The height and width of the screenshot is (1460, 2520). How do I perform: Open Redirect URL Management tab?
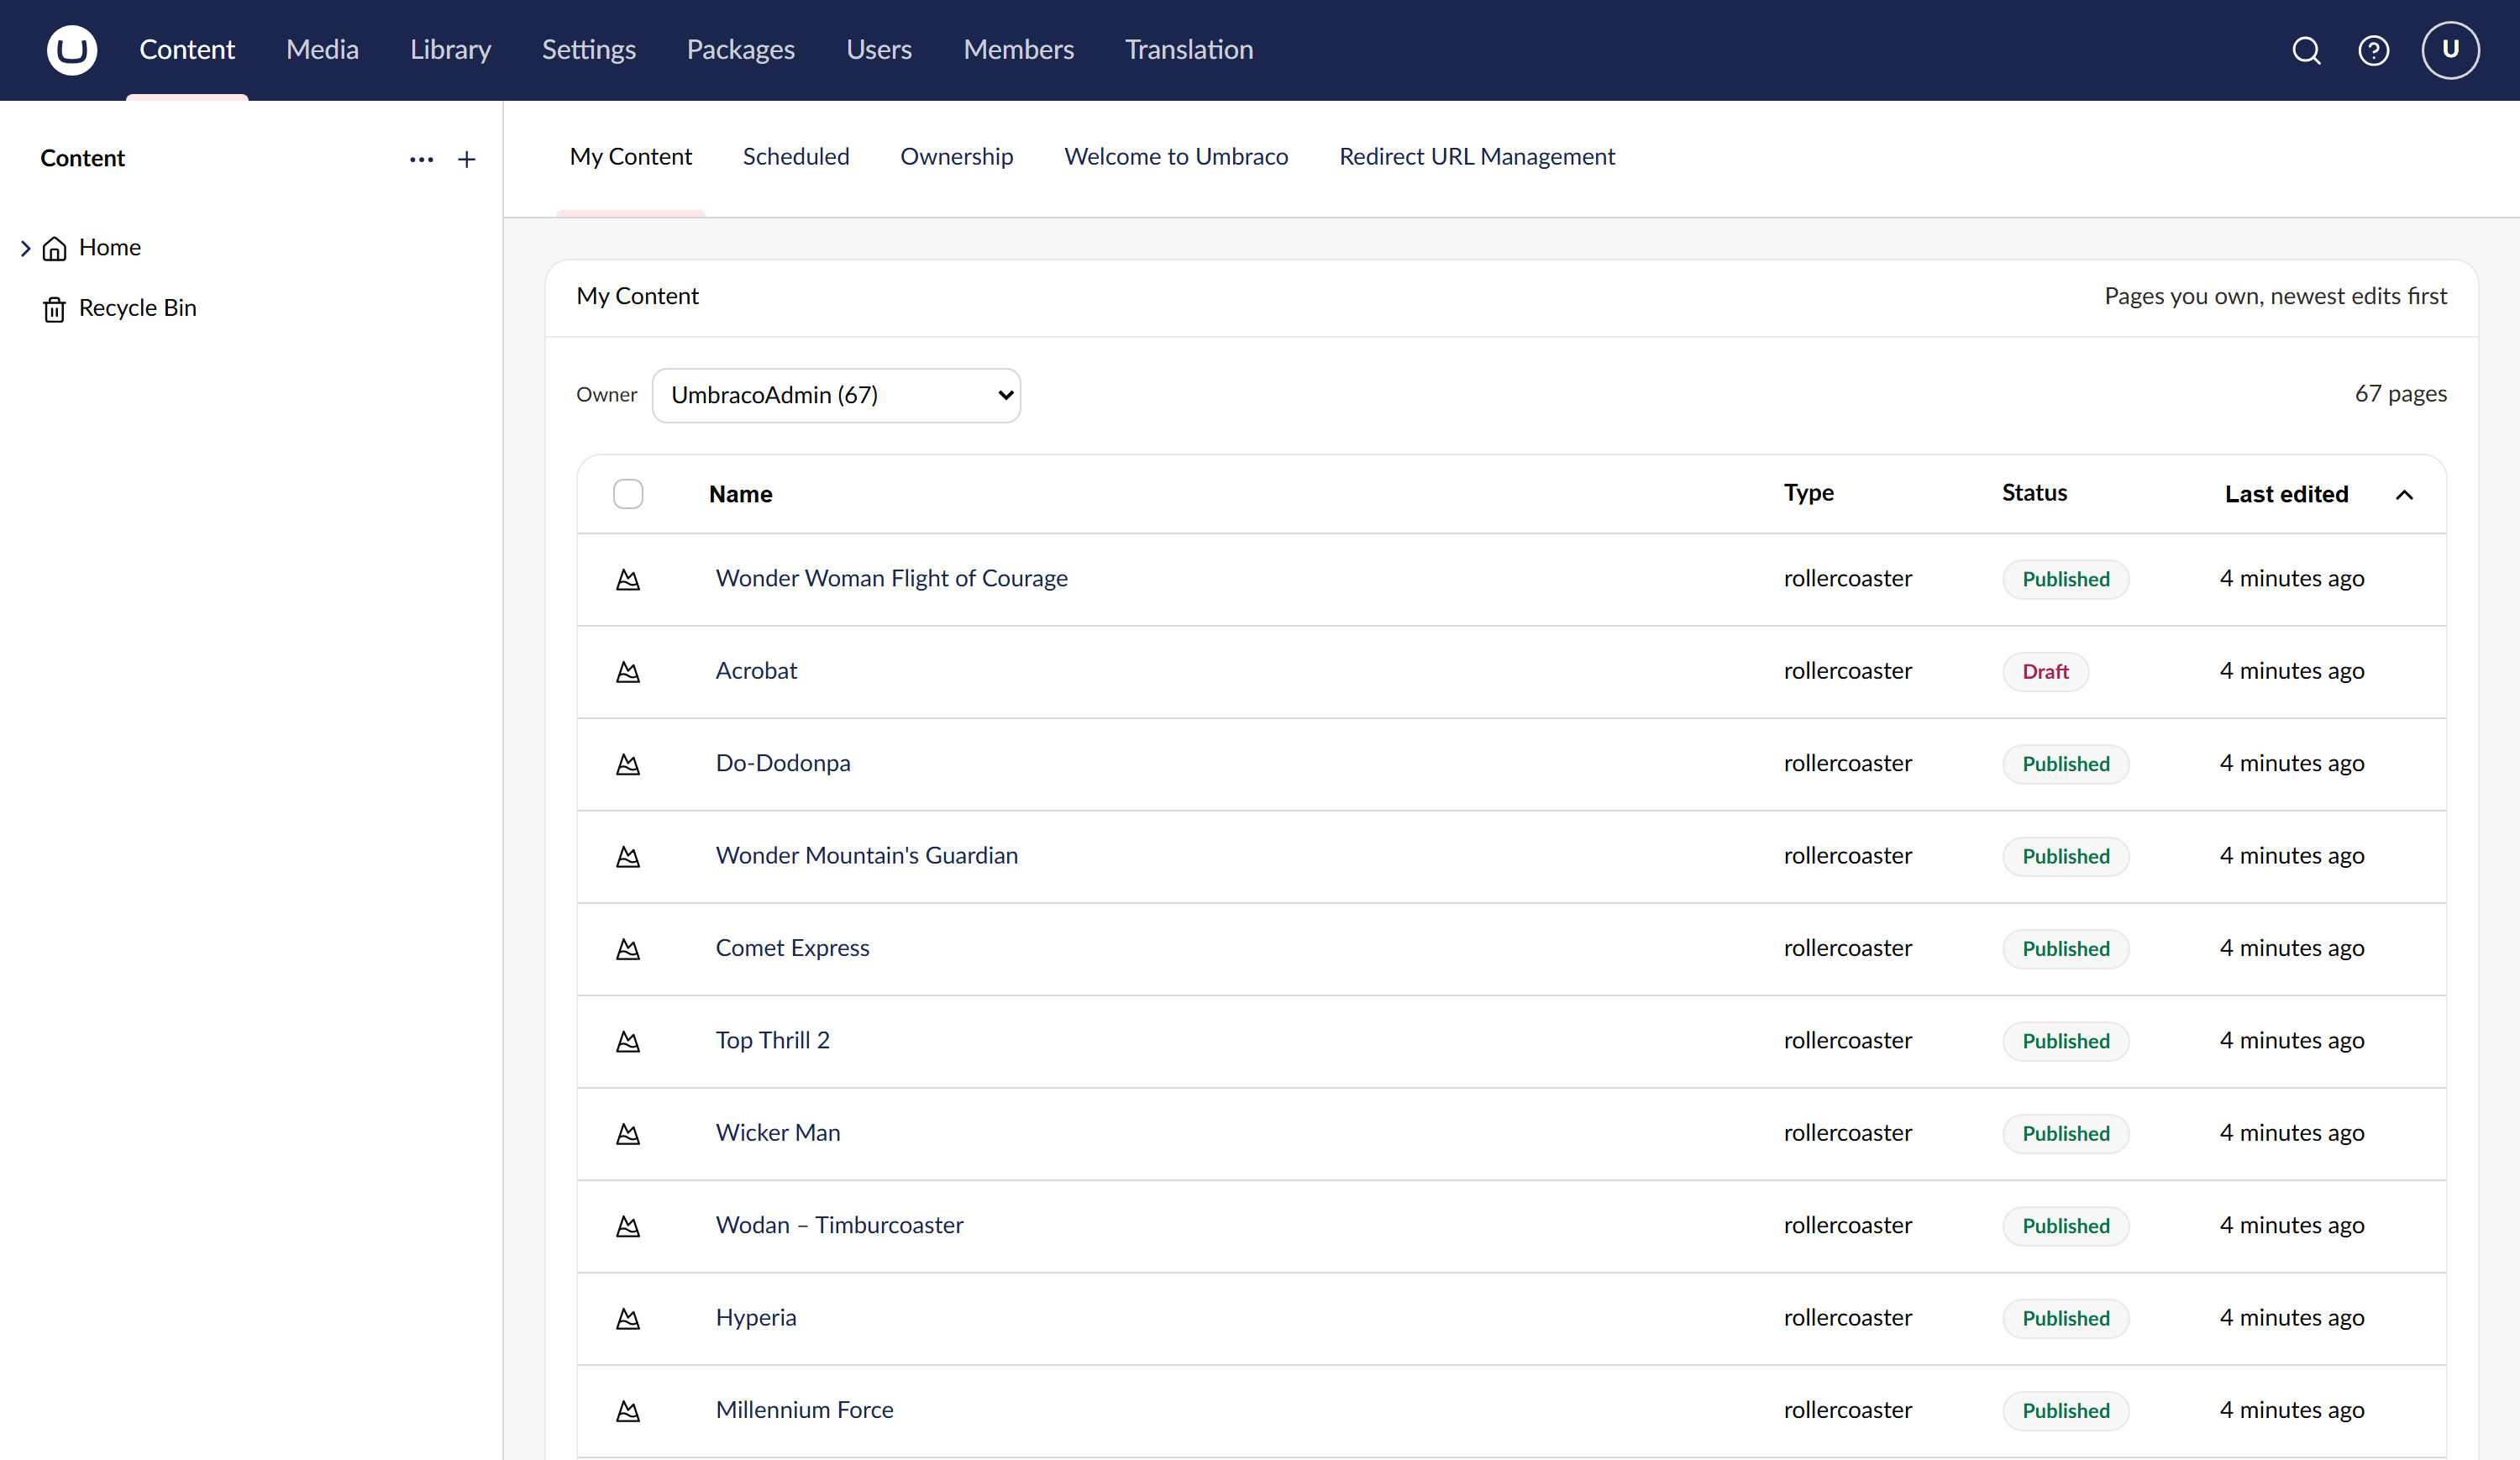point(1477,157)
